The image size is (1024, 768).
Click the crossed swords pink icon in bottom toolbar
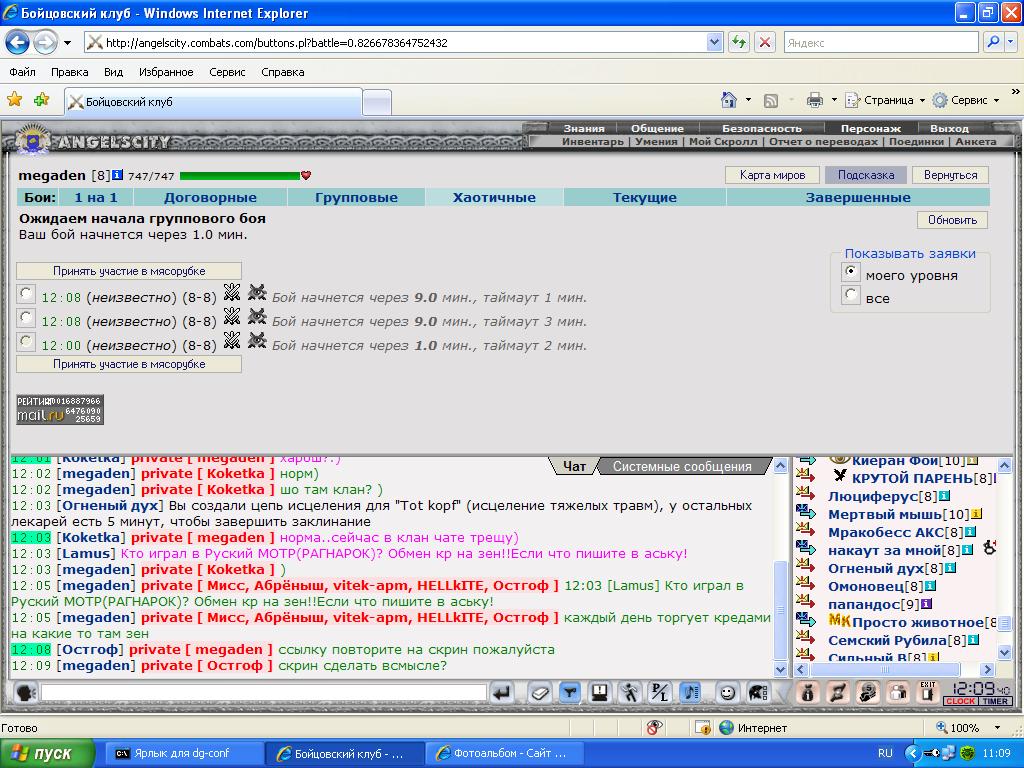click(838, 692)
